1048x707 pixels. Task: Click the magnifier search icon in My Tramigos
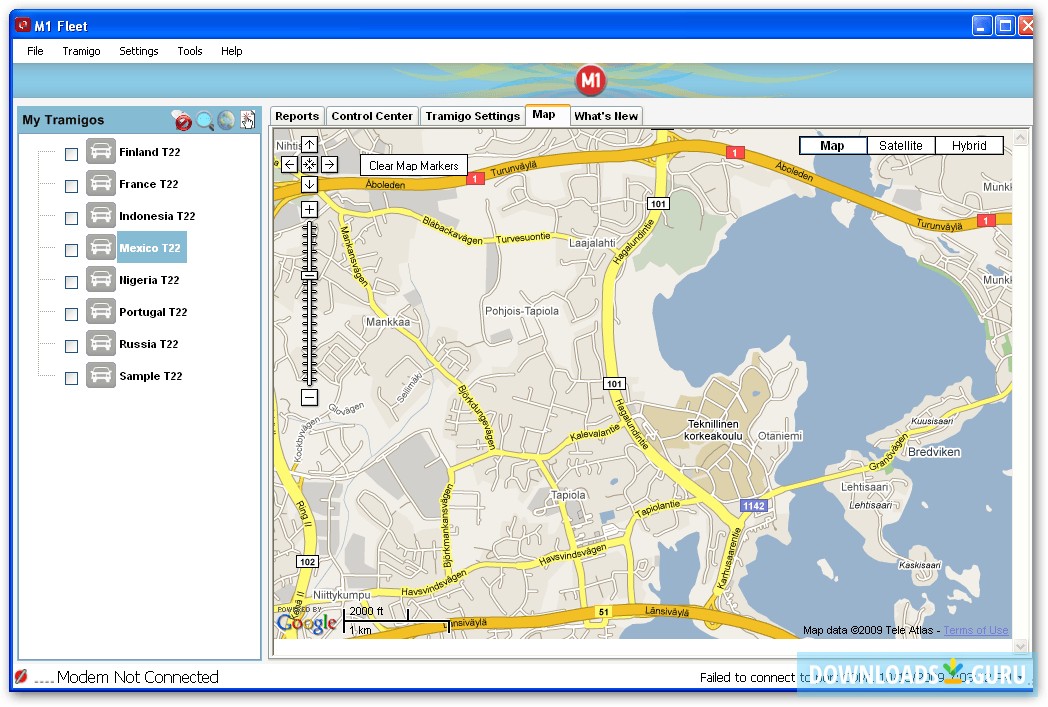205,121
